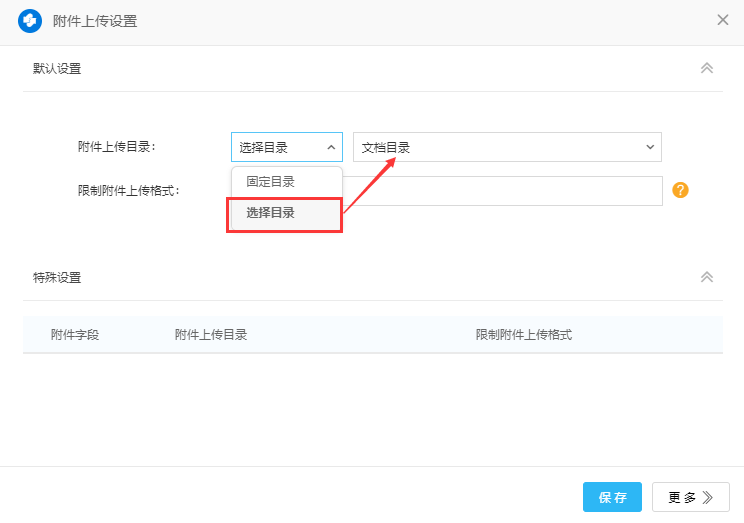Click the 附件上传目录: form label
The image size is (744, 523).
tap(117, 147)
